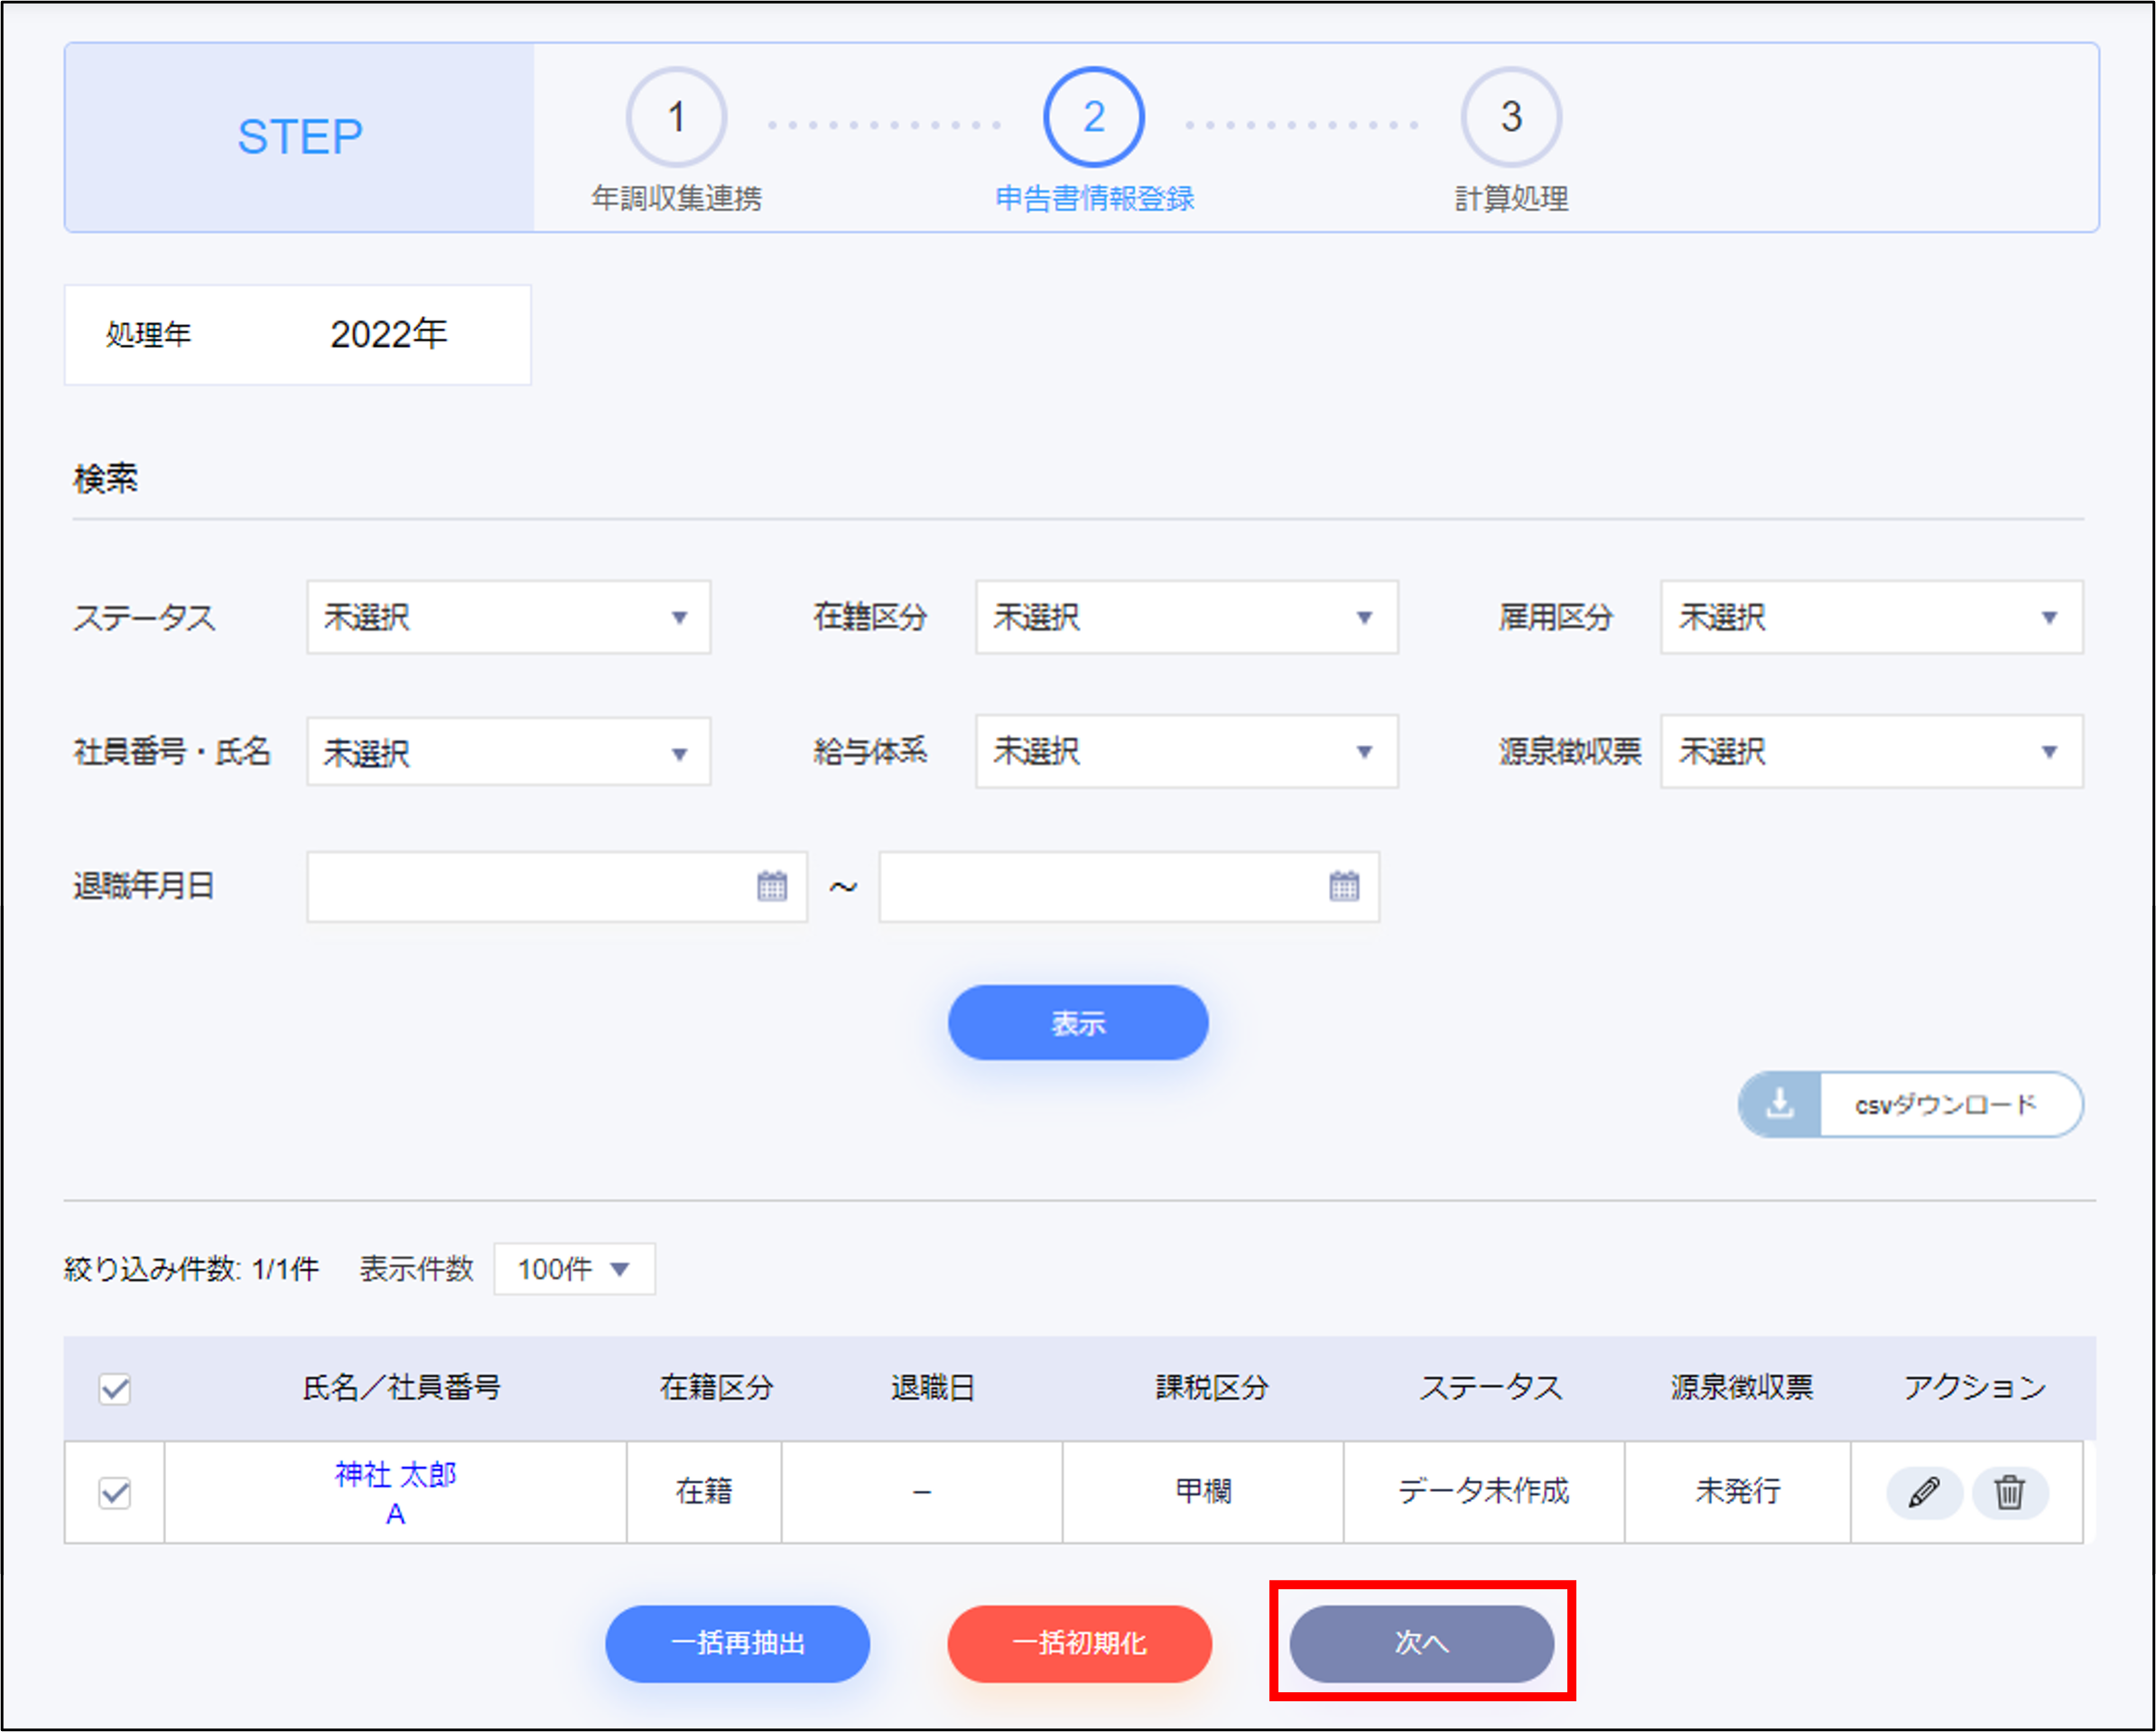
Task: Toggle the checkbox for 神社 太郎 row
Action: tap(113, 1492)
